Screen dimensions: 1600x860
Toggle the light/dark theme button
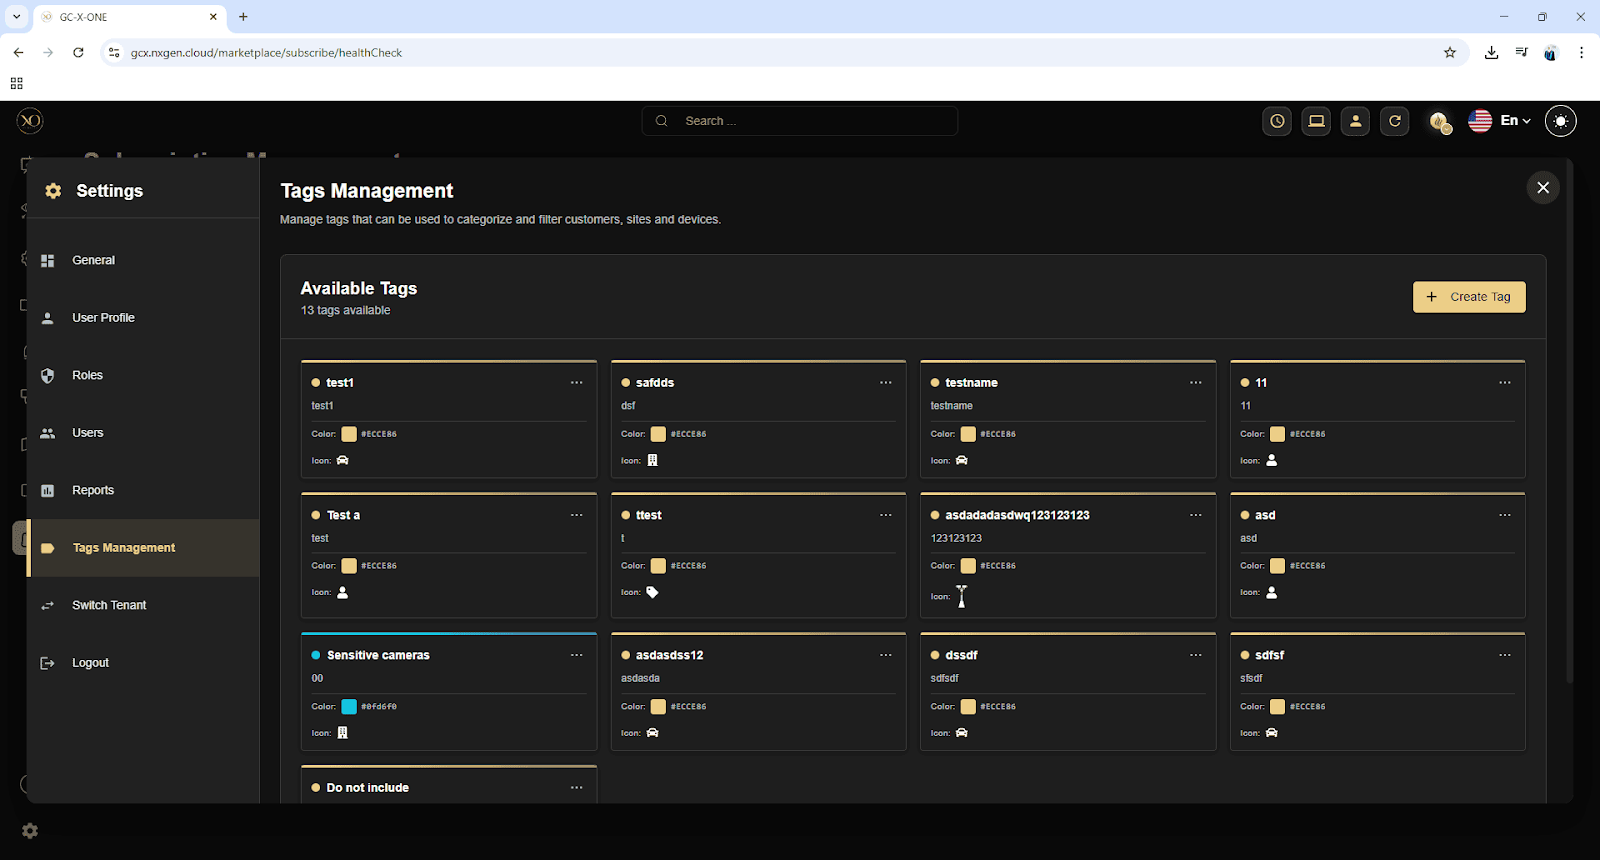1560,121
